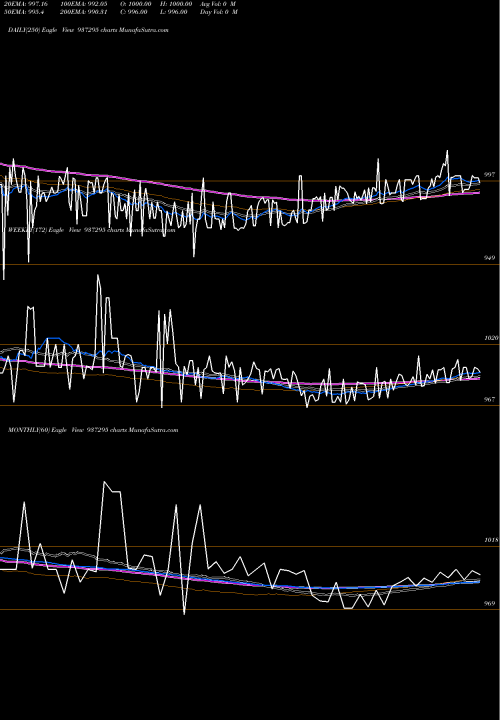Screen dimensions: 500x720
Task: Select the 200EMA reading in the header
Action: pyautogui.click(x=84, y=12)
